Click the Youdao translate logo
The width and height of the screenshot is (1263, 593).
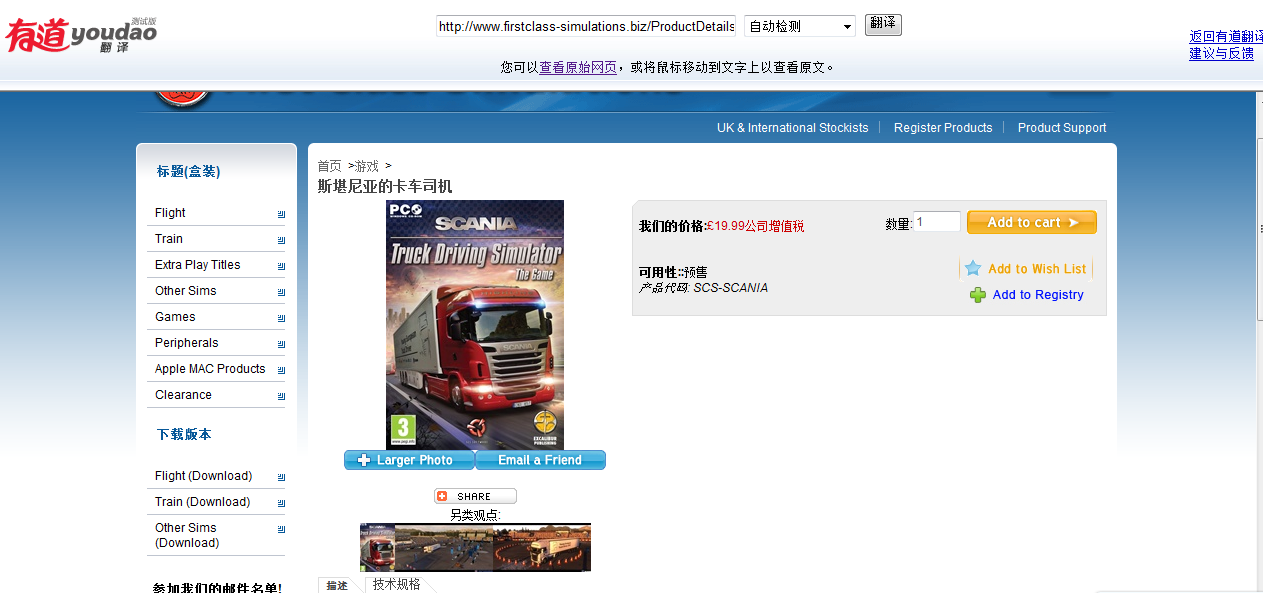pyautogui.click(x=80, y=35)
